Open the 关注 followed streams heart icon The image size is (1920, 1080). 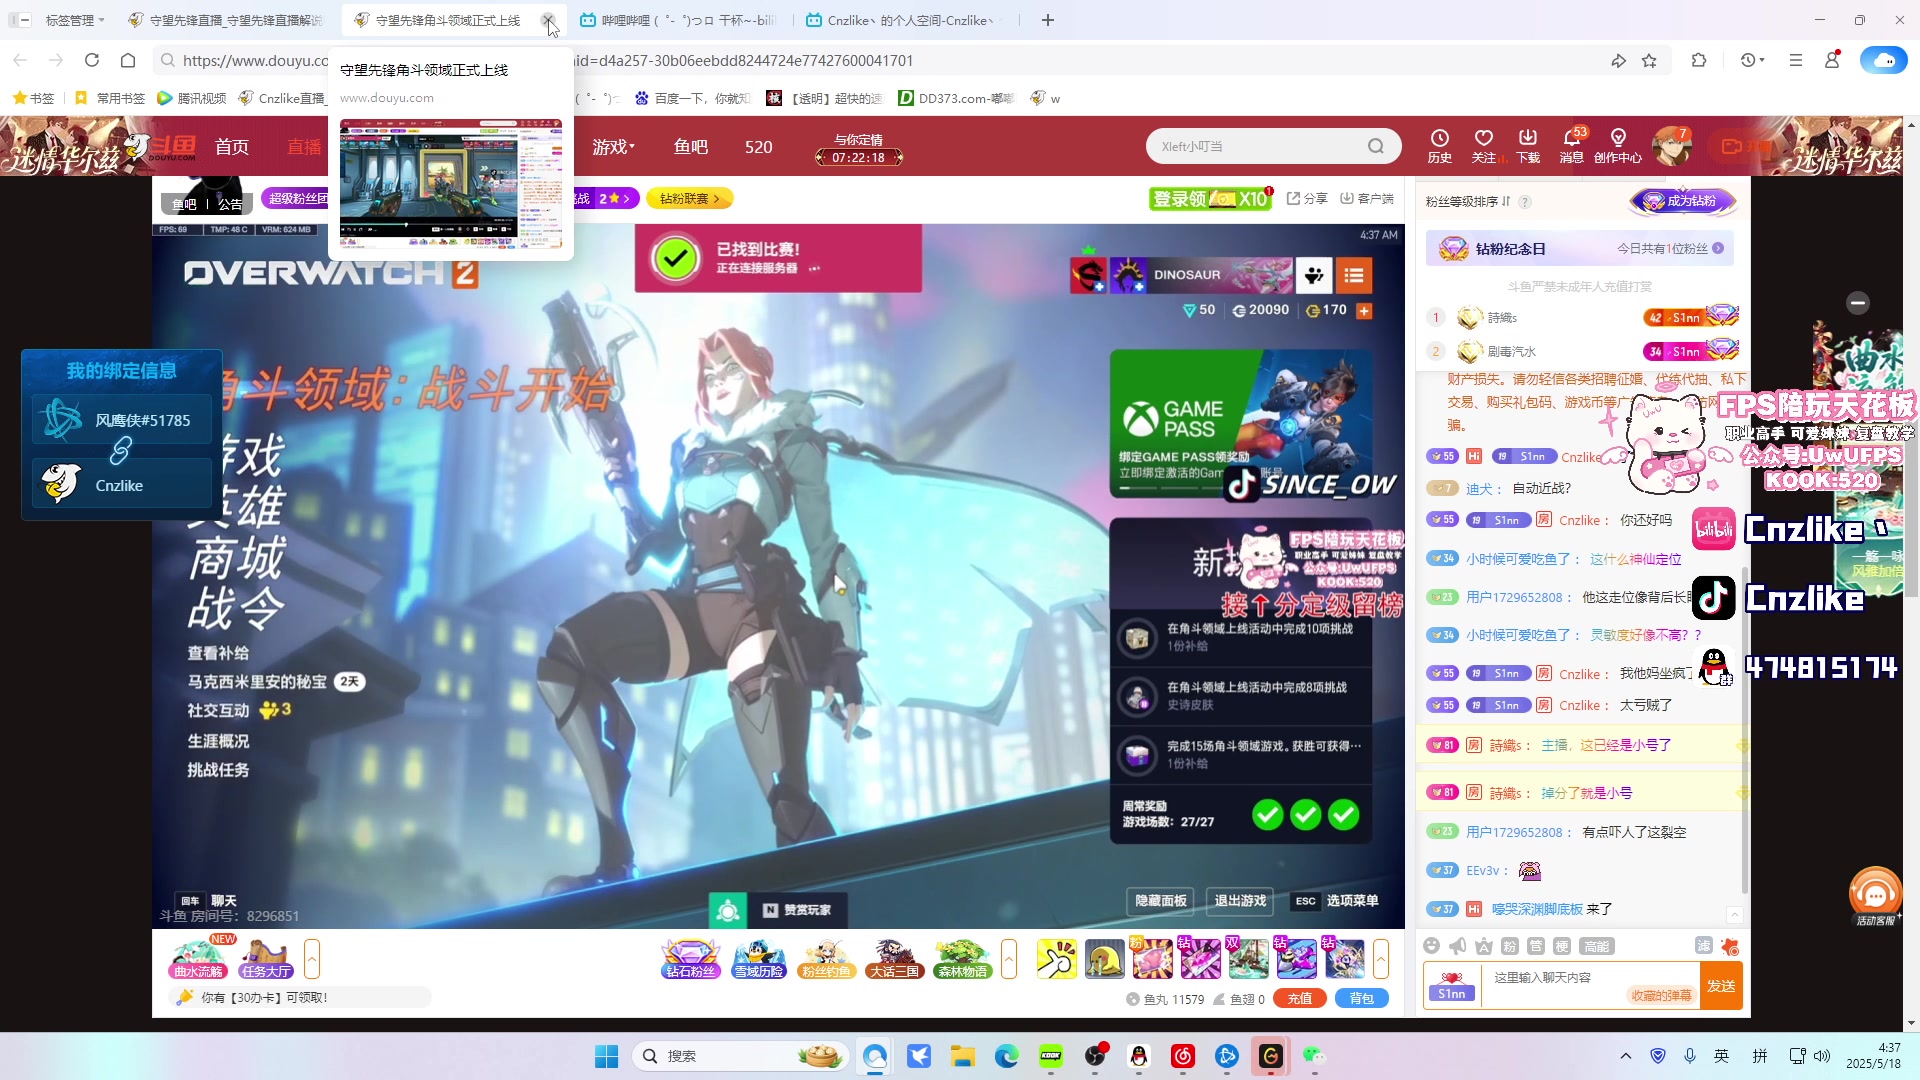tap(1484, 145)
